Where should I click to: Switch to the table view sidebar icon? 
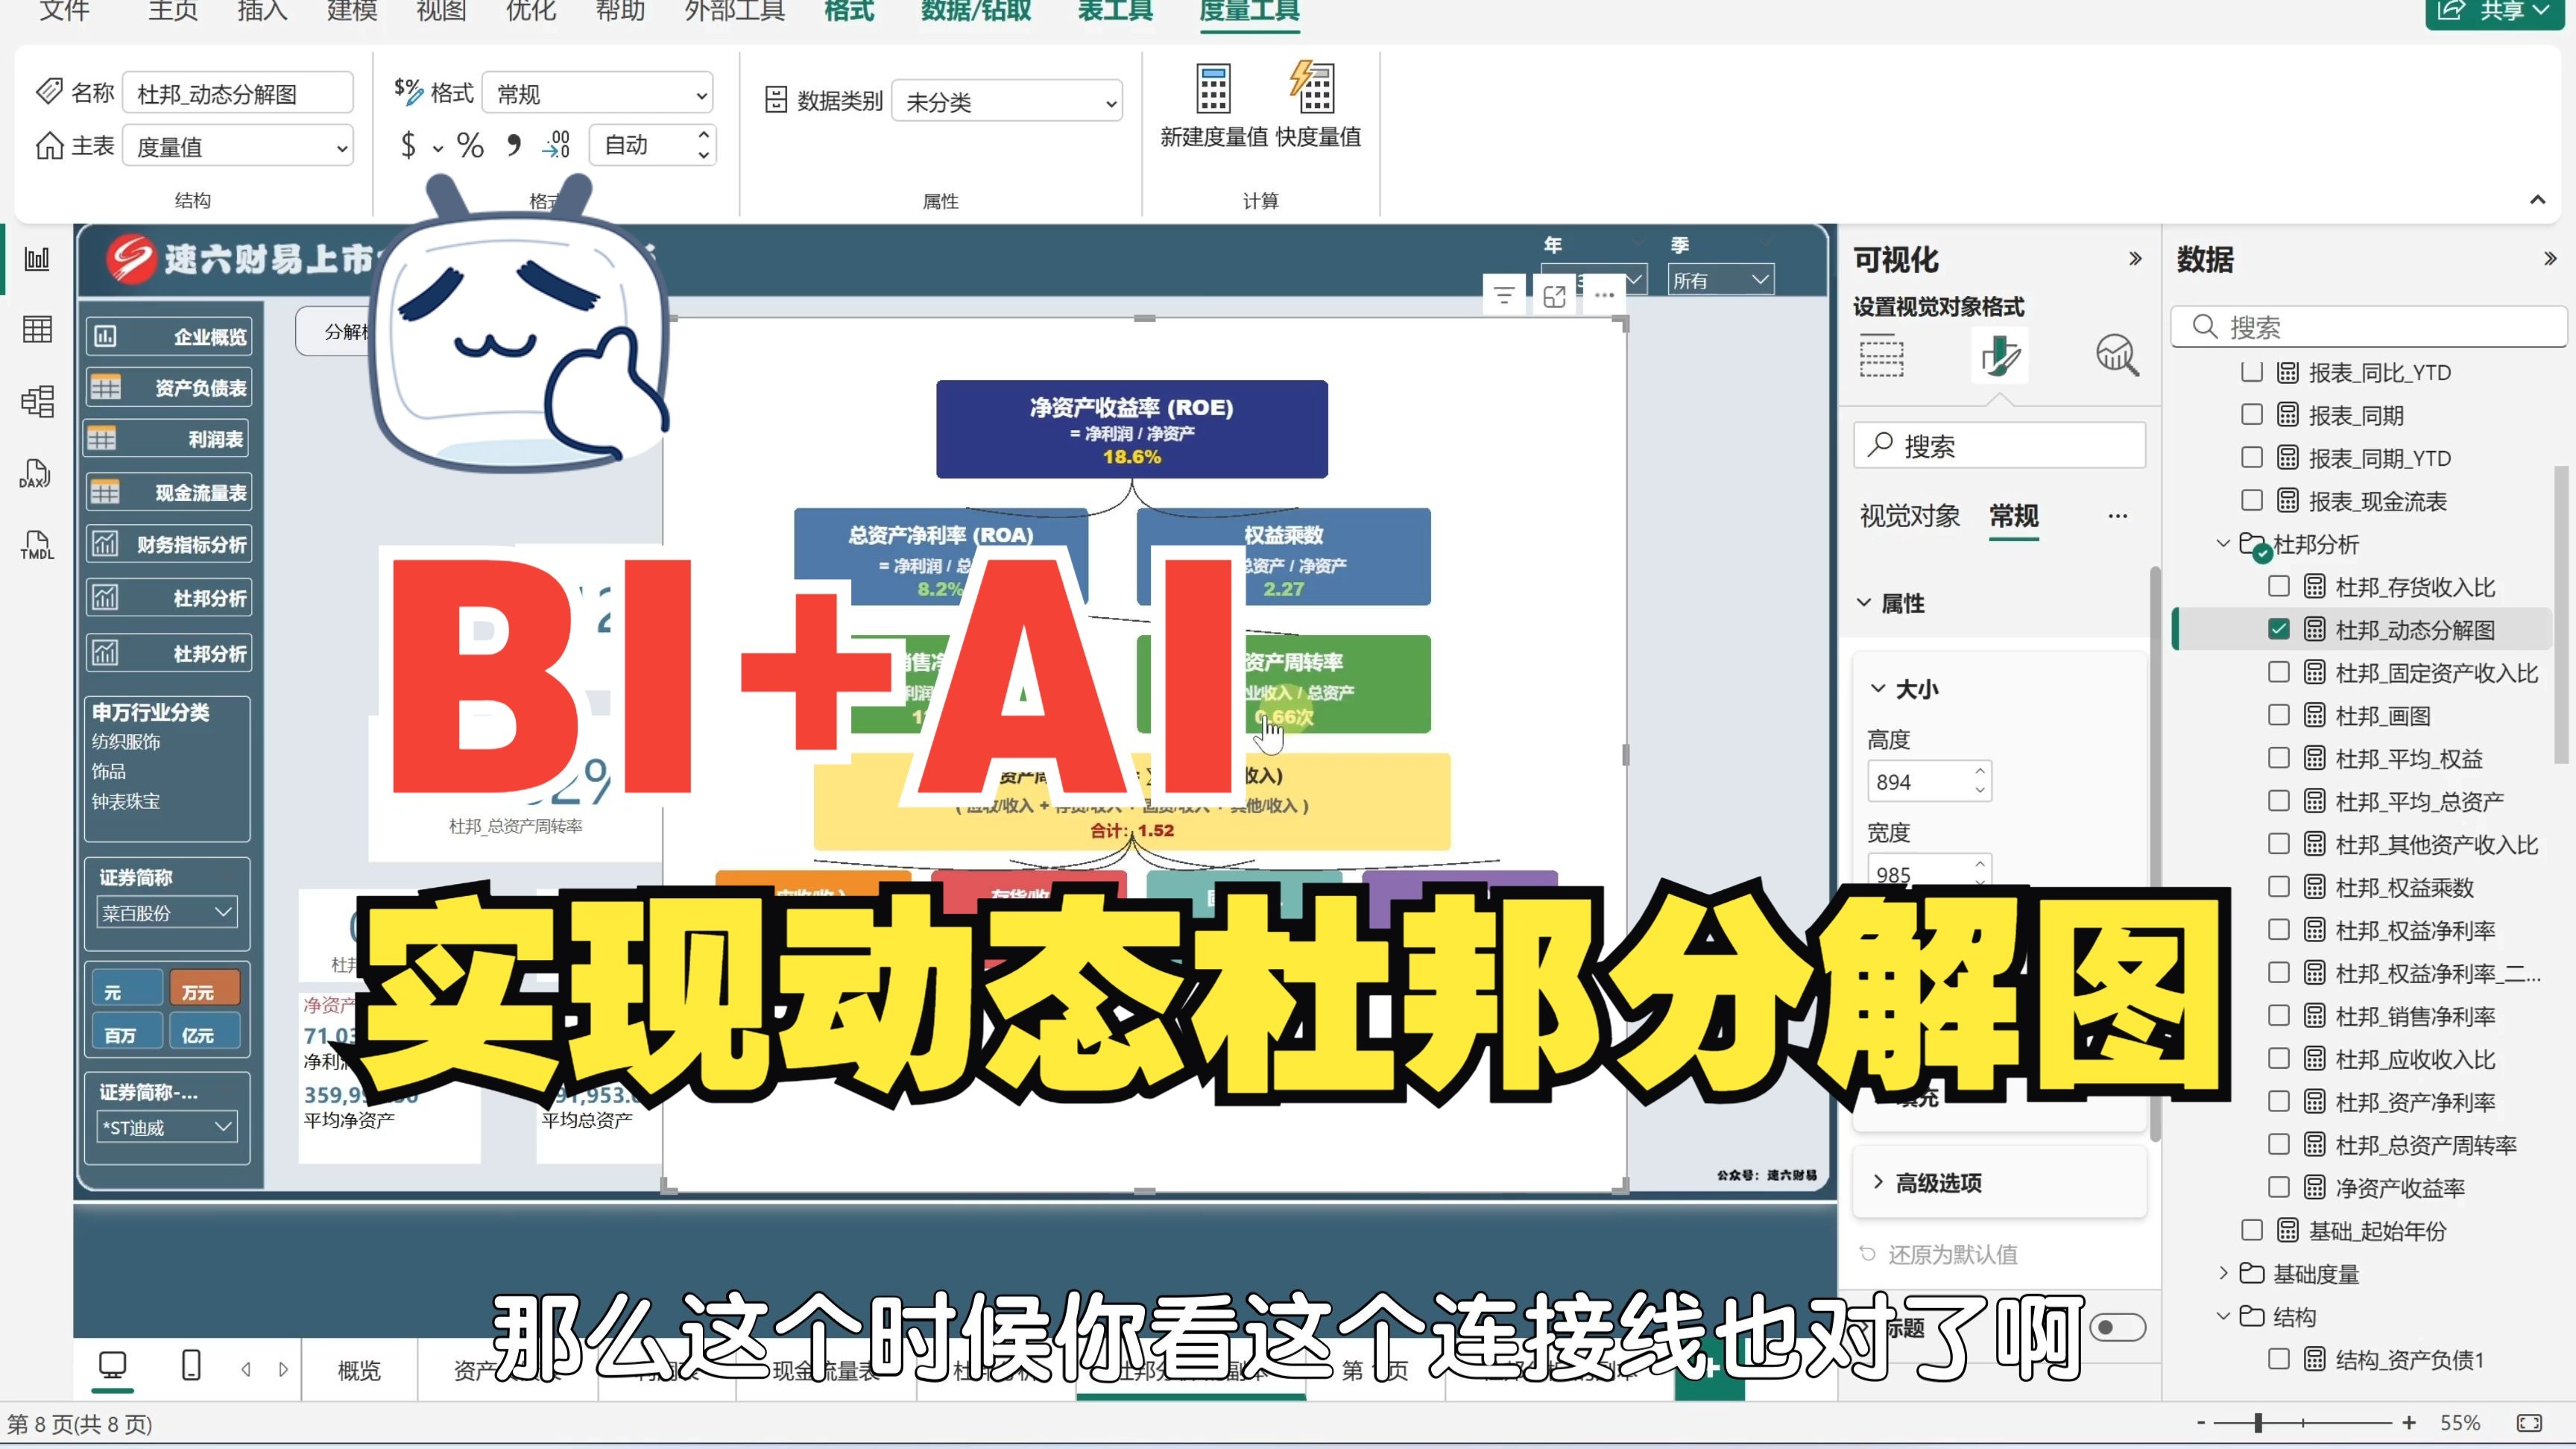(37, 329)
